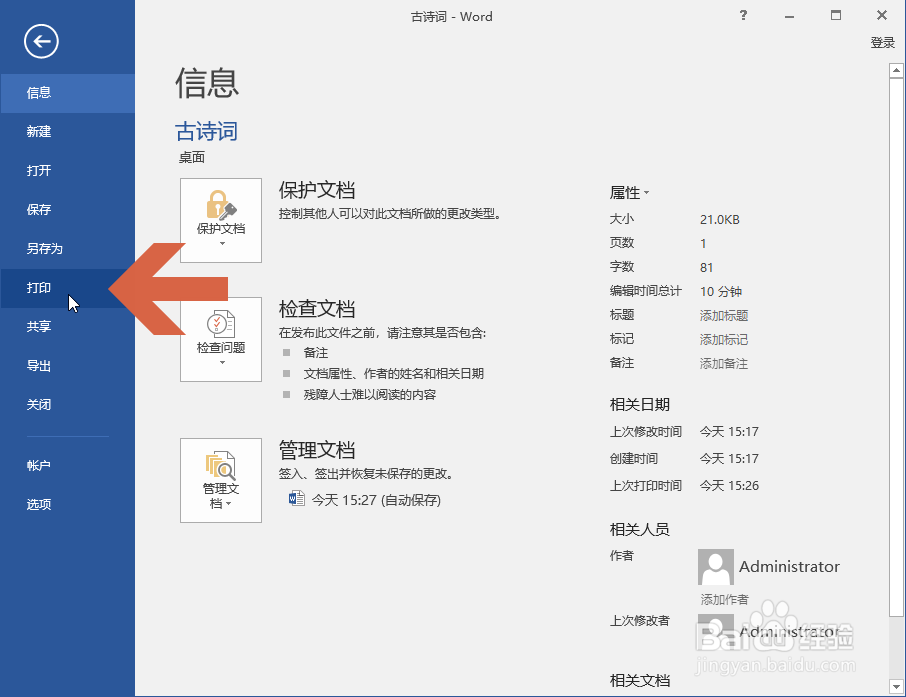906x697 pixels.
Task: Click the back arrow to leave Backstage view
Action: click(40, 42)
